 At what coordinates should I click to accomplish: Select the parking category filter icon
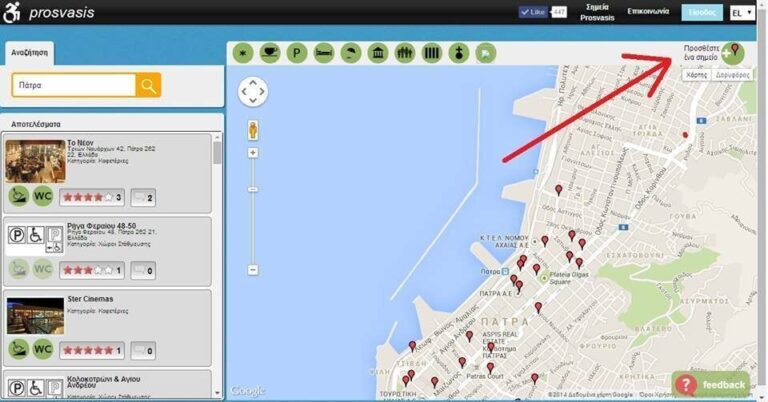(296, 52)
